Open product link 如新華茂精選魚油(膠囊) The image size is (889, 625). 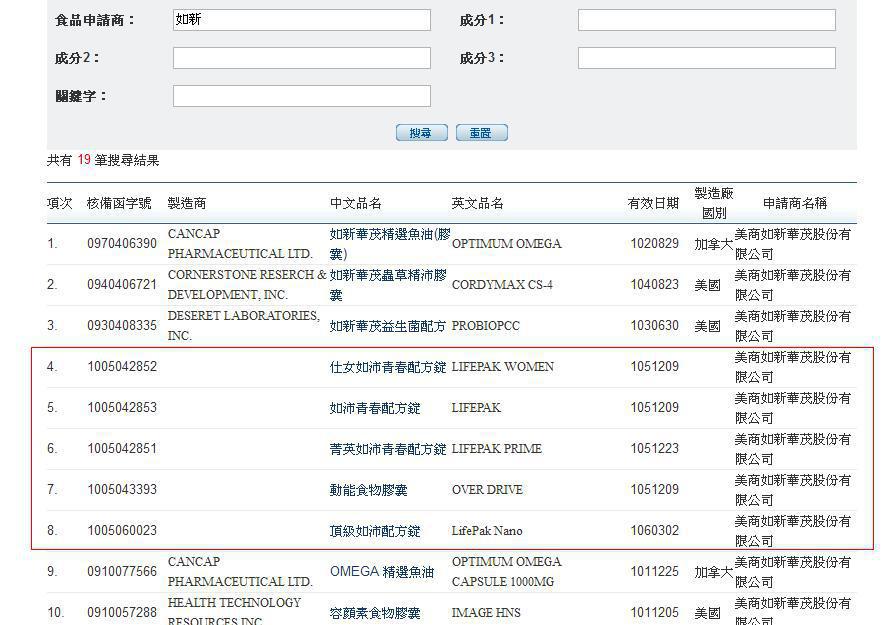click(x=390, y=244)
